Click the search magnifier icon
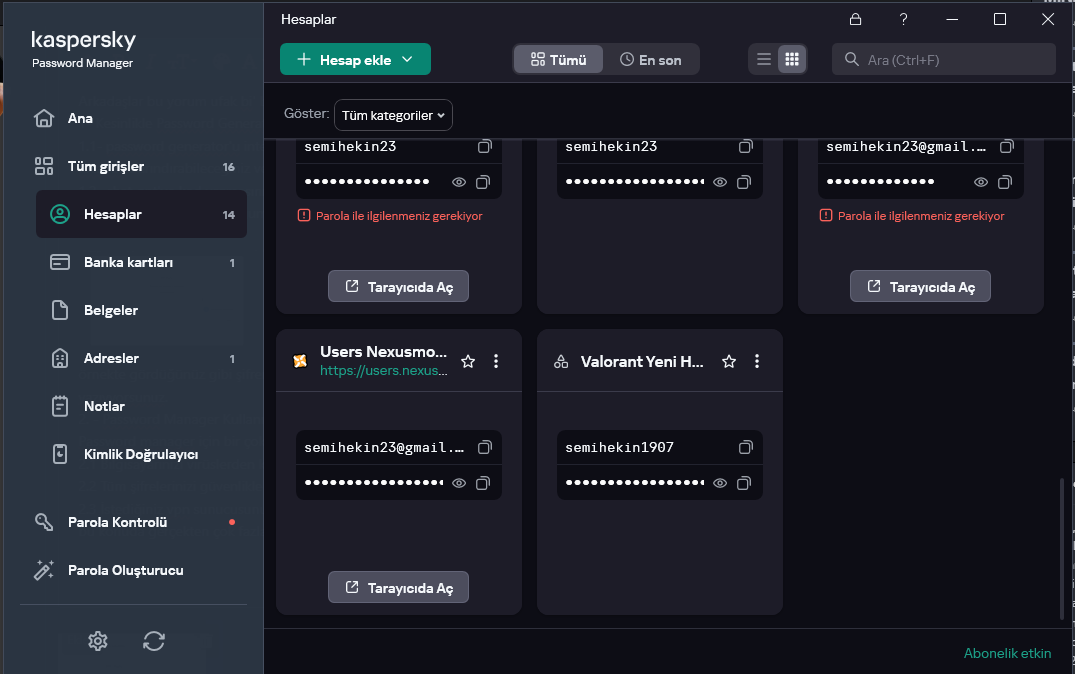Image resolution: width=1075 pixels, height=674 pixels. tap(851, 59)
